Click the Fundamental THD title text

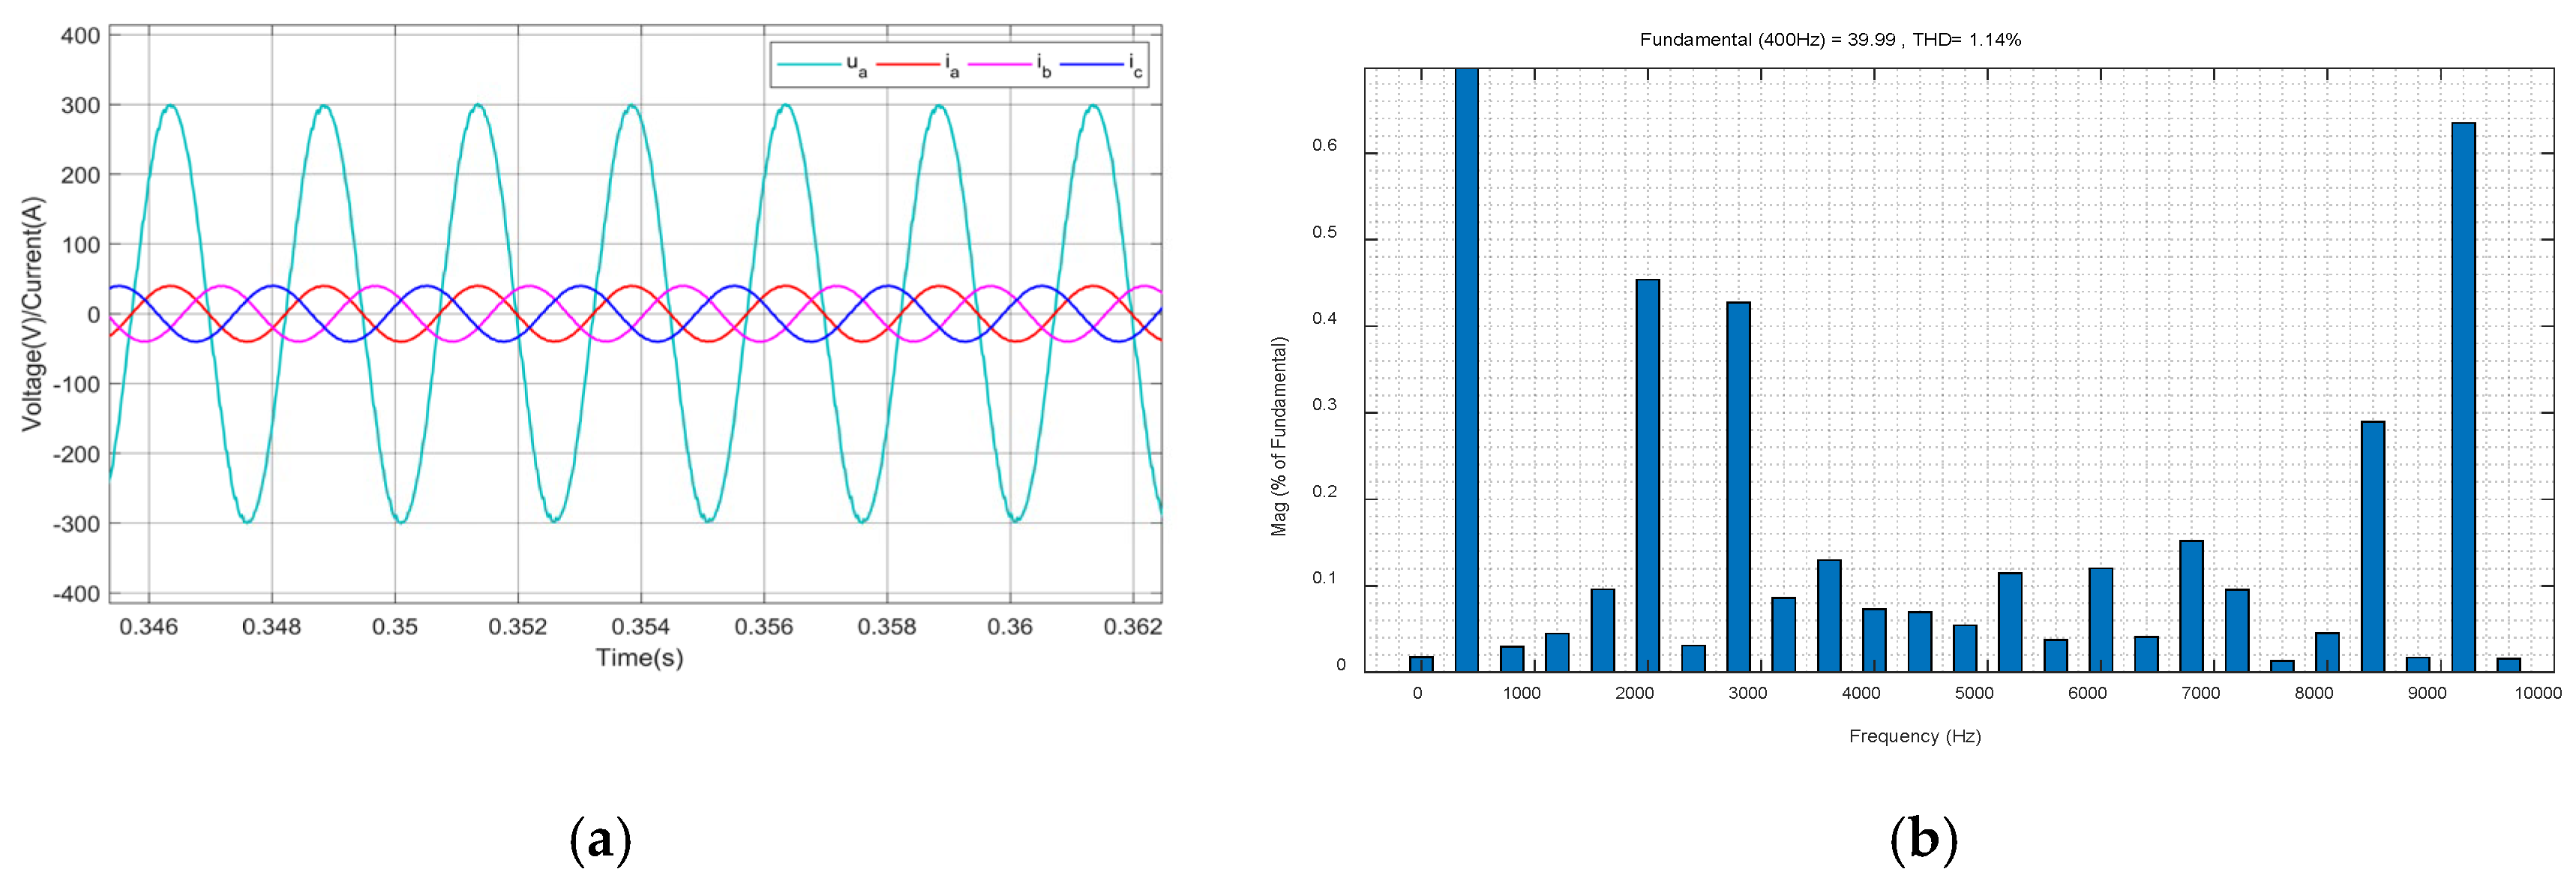pyautogui.click(x=1830, y=40)
